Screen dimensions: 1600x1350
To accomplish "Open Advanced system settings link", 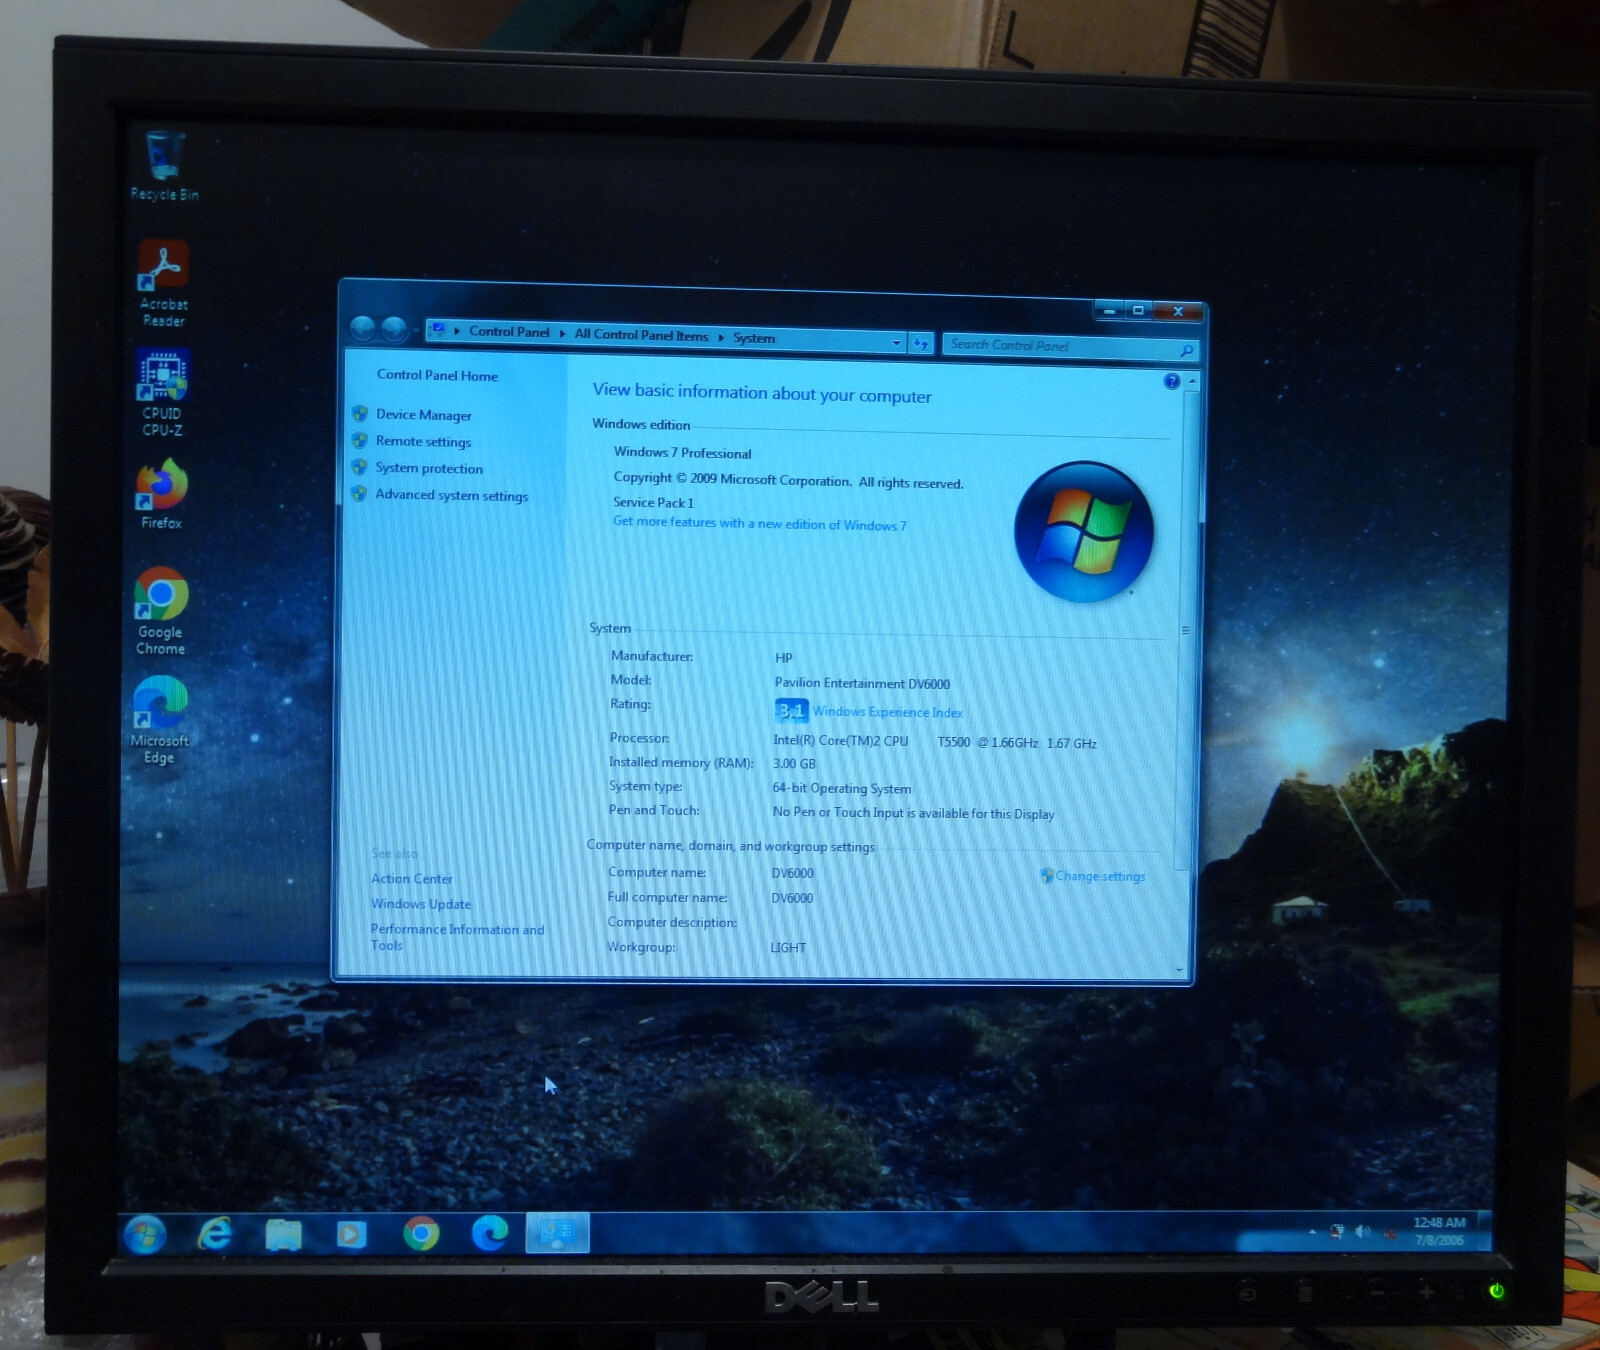I will (451, 495).
